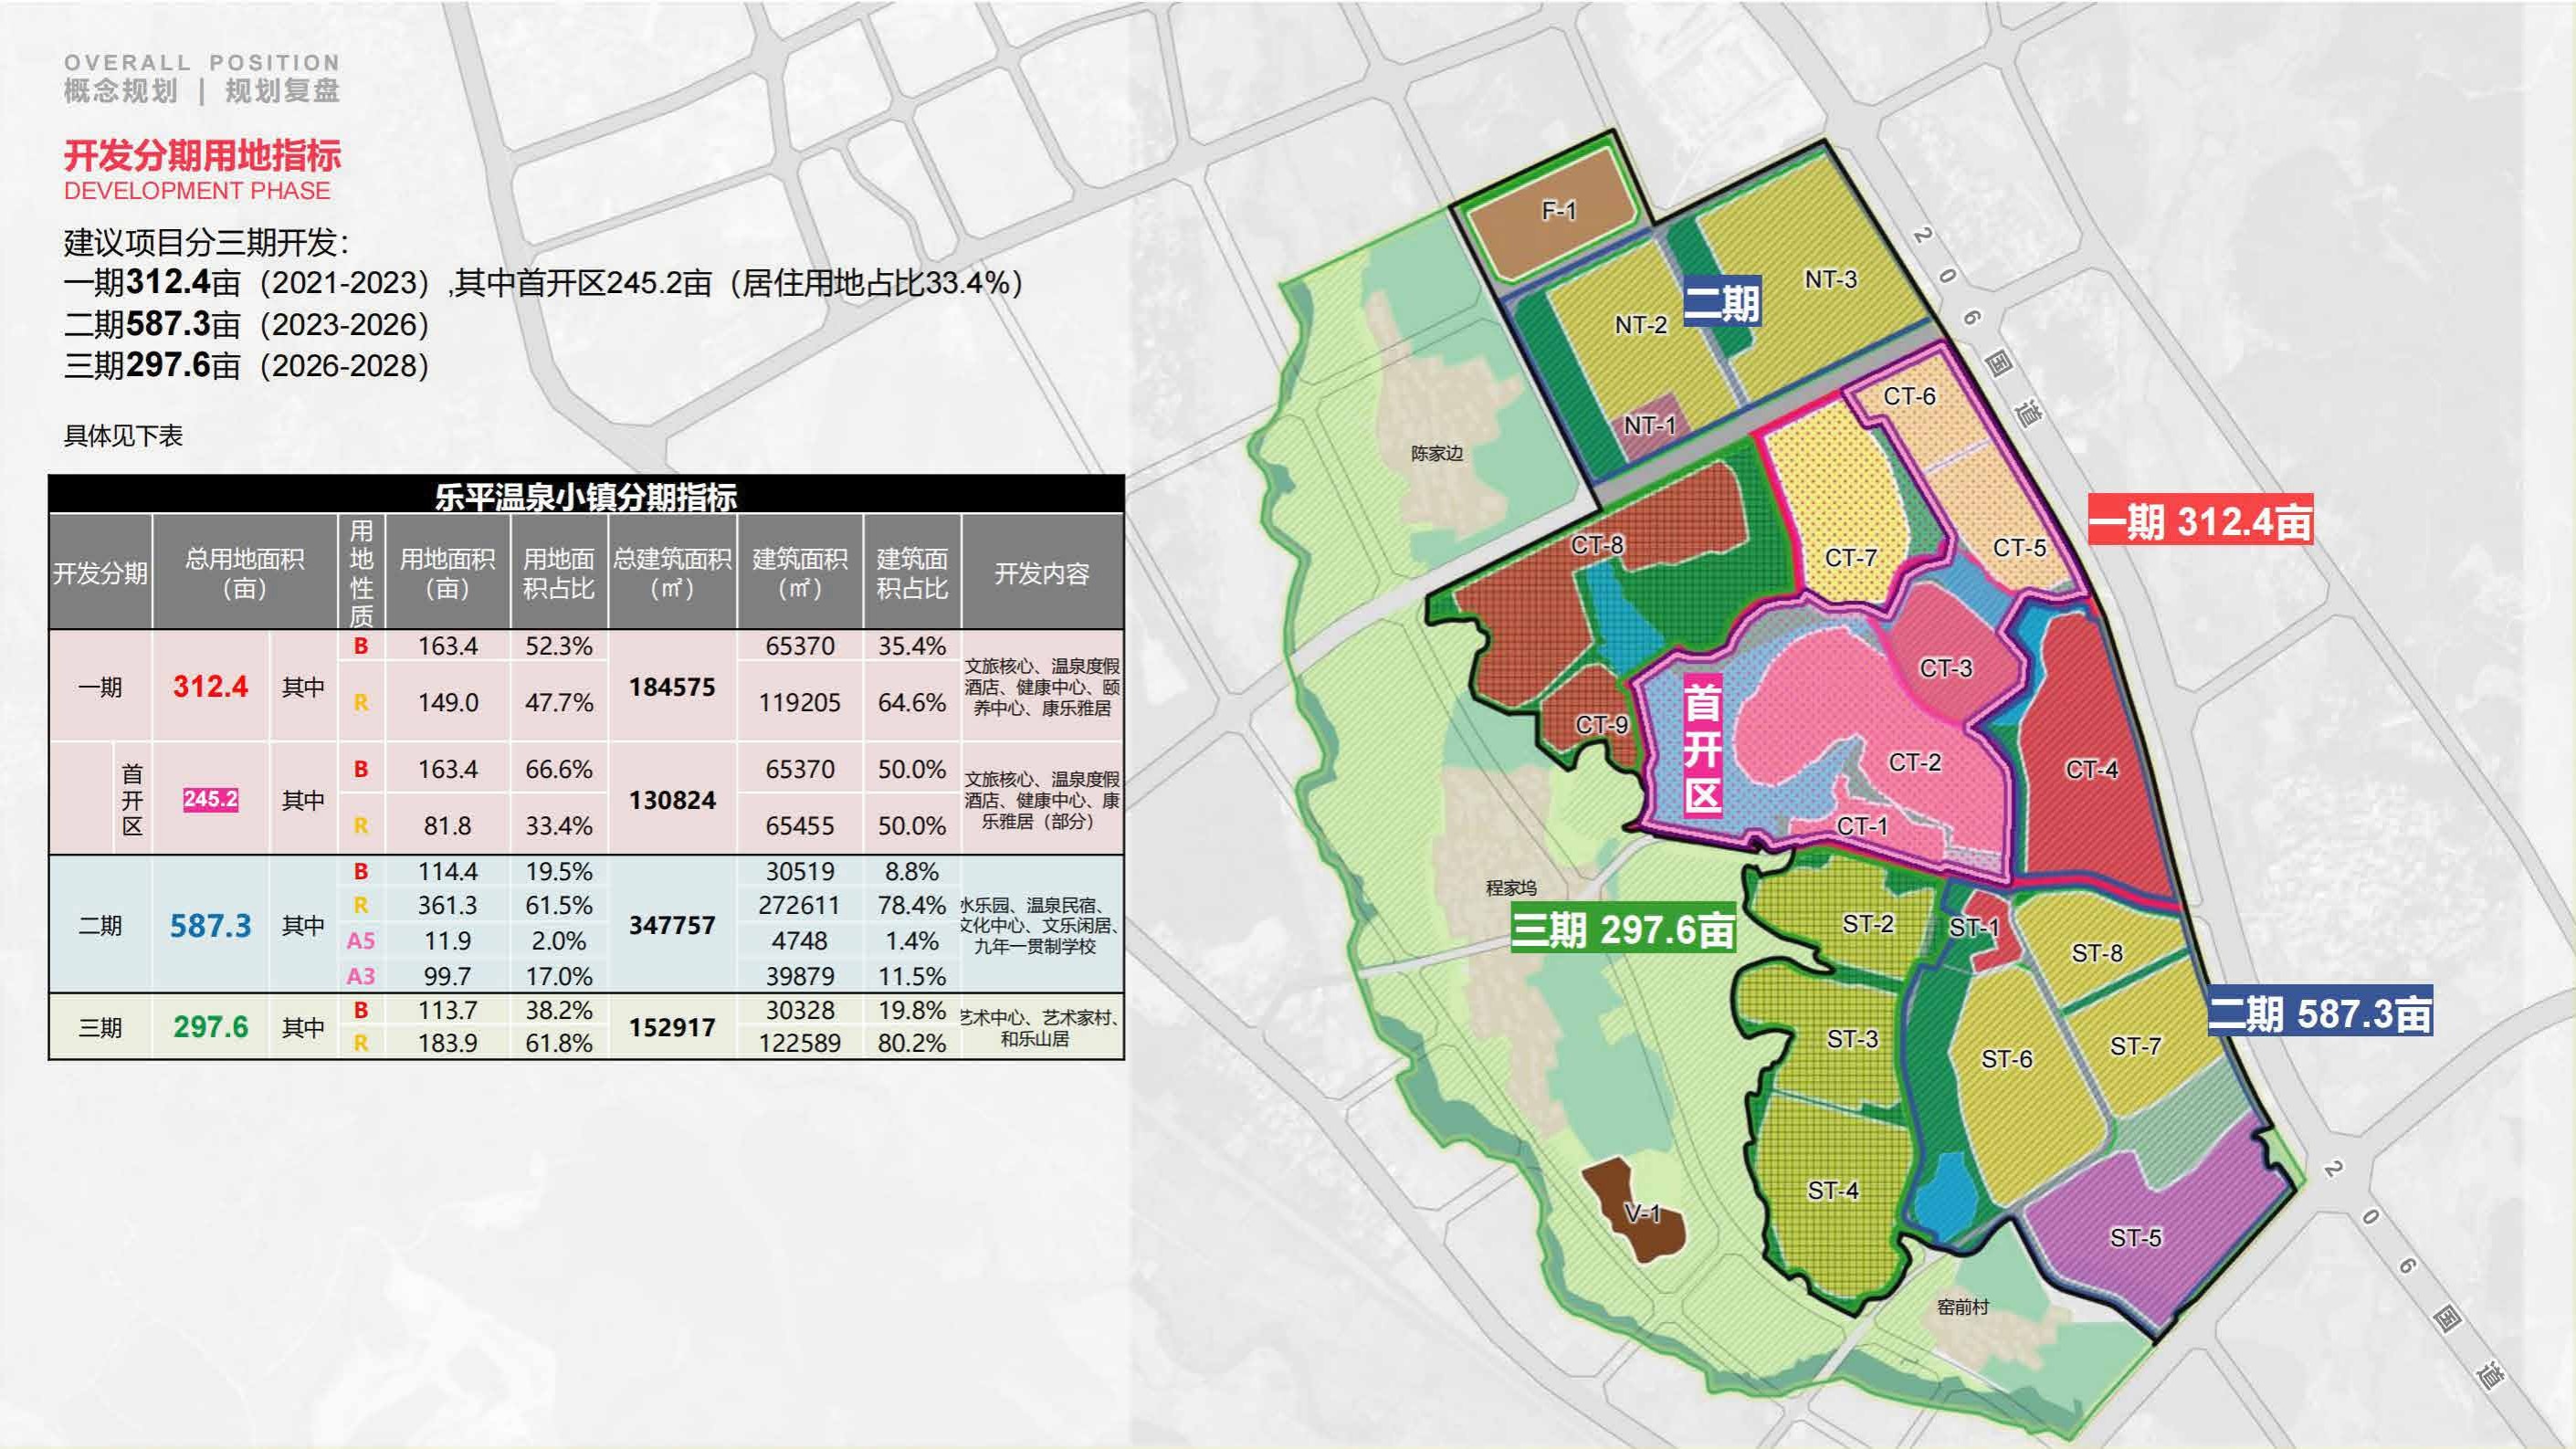Select the CT-4 red parcel
2576x1449 pixels.
[x=2091, y=770]
